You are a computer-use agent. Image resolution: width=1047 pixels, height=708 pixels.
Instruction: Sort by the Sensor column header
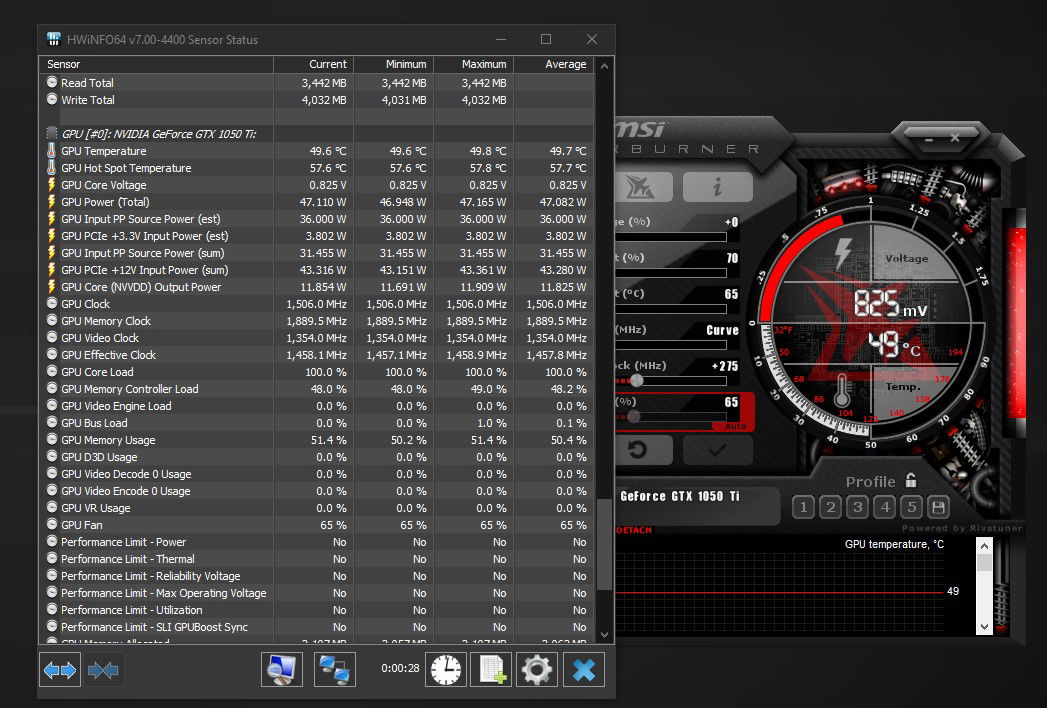click(x=156, y=64)
